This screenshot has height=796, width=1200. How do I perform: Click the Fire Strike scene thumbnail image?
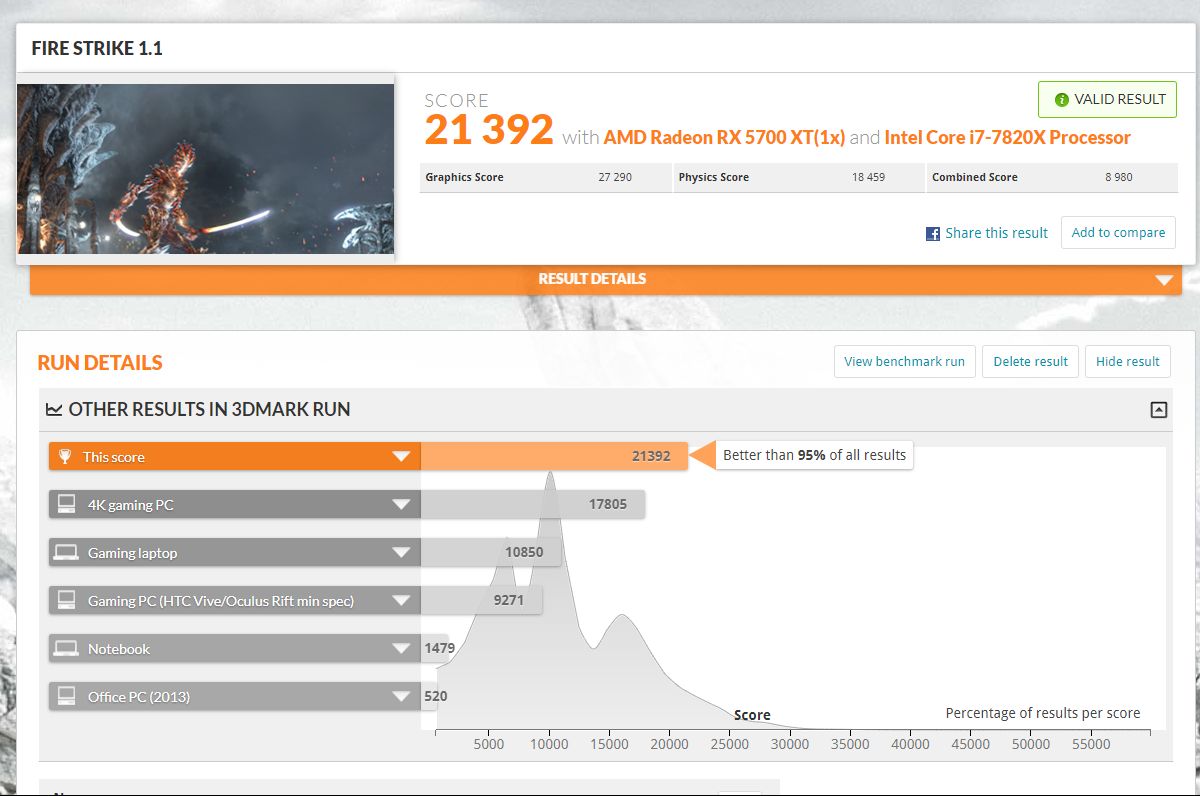tap(206, 169)
